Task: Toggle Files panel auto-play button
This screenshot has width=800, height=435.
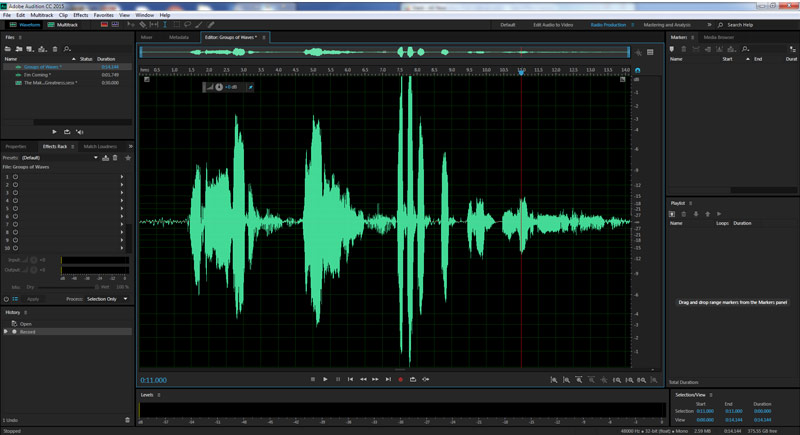Action: [80, 132]
